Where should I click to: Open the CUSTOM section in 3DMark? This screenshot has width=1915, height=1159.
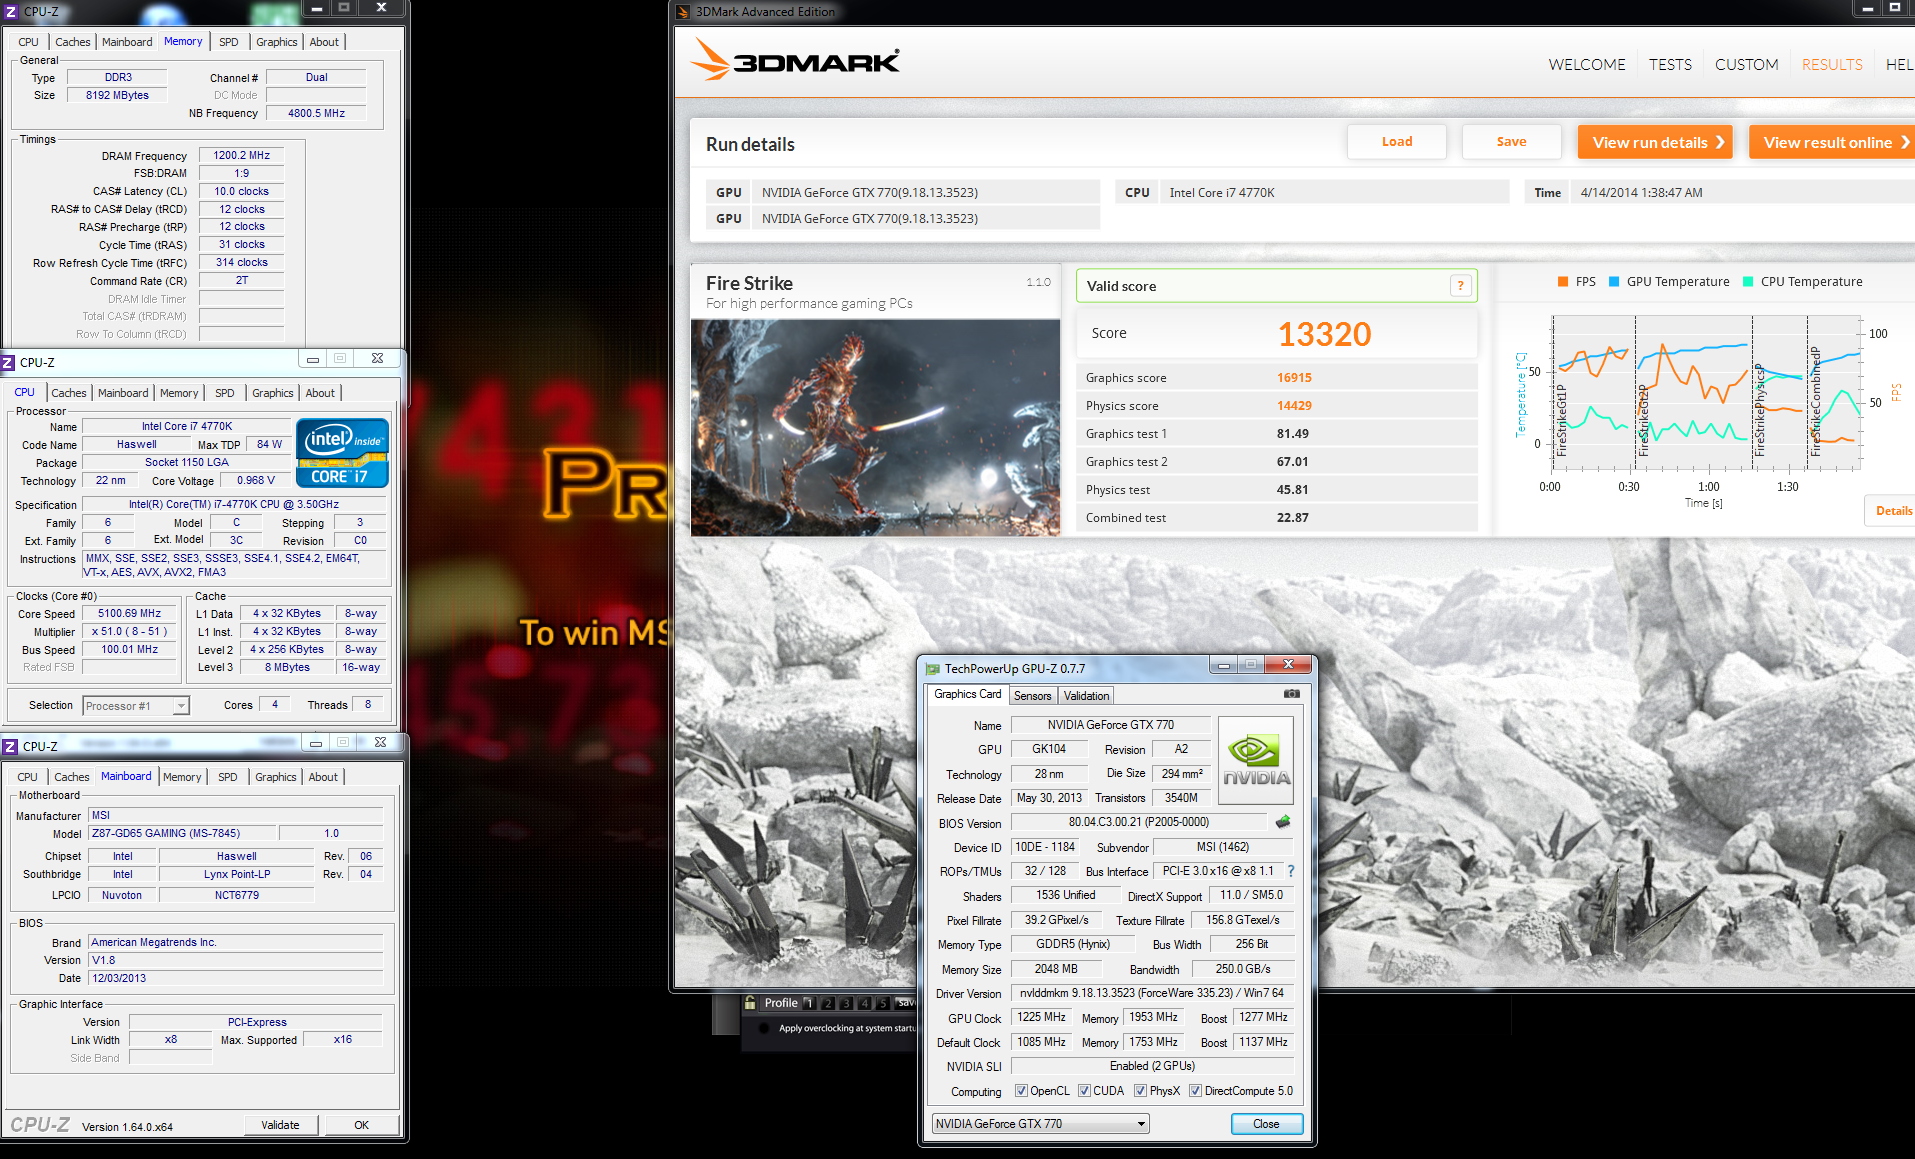pyautogui.click(x=1746, y=64)
